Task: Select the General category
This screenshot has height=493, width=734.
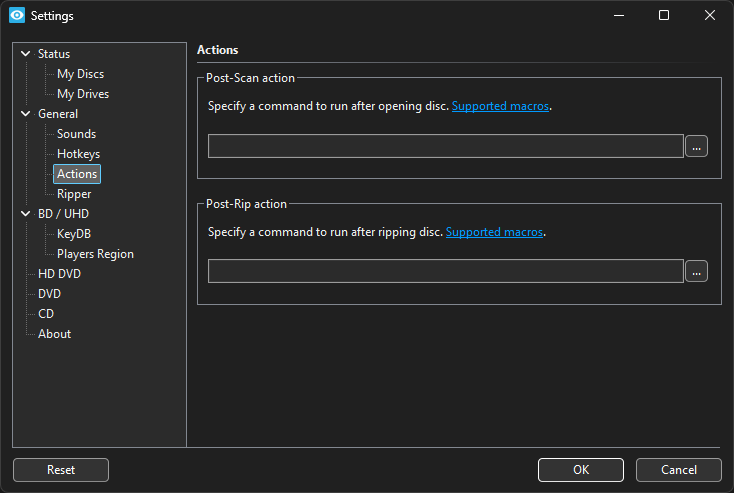Action: coord(58,114)
